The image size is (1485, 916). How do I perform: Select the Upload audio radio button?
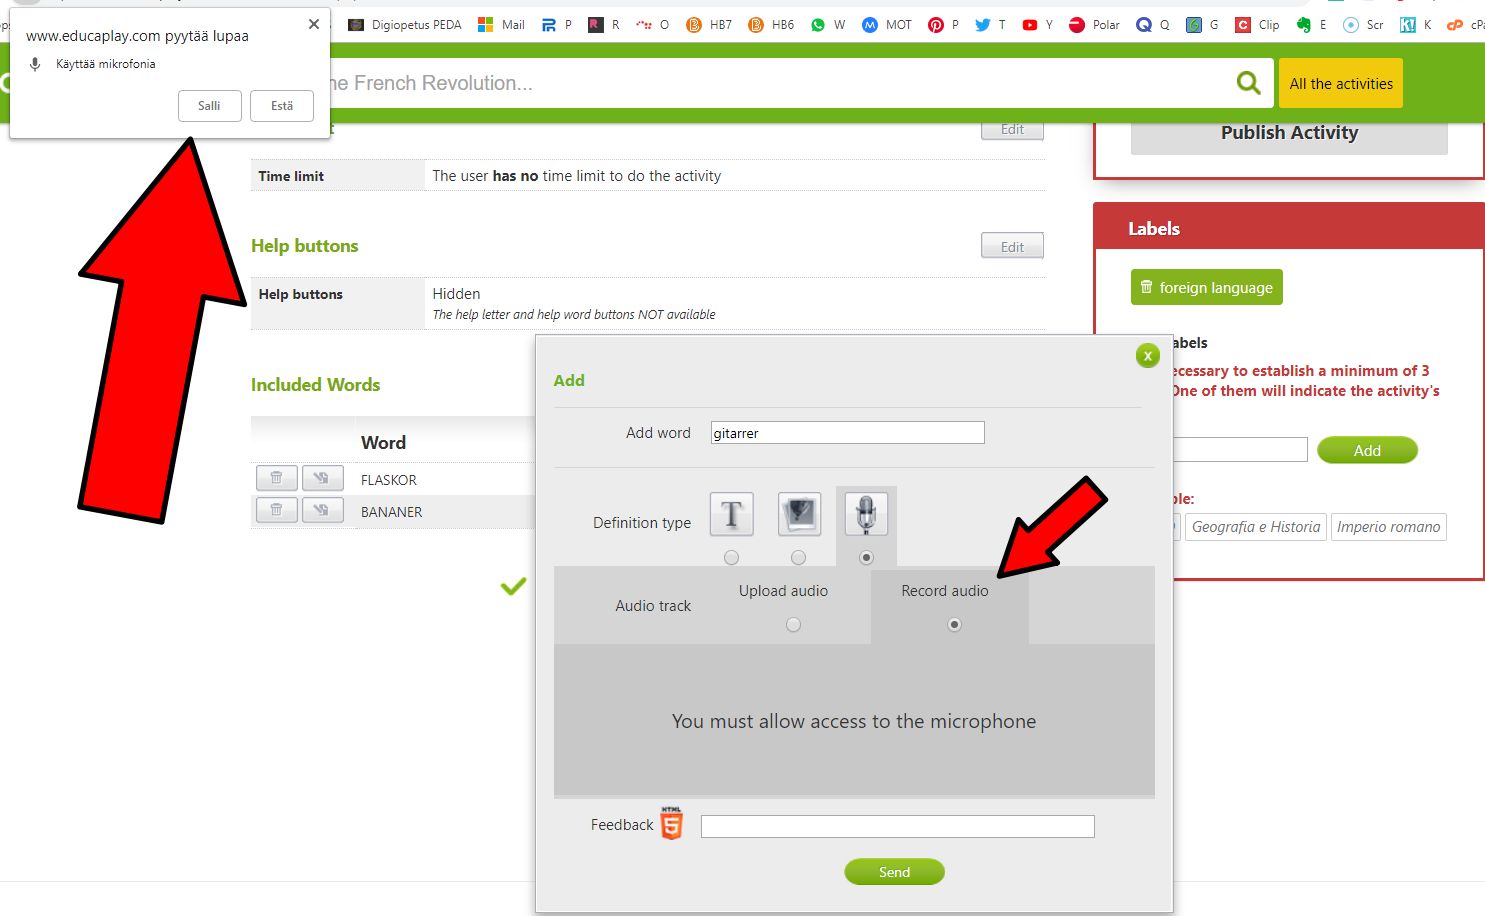click(793, 625)
